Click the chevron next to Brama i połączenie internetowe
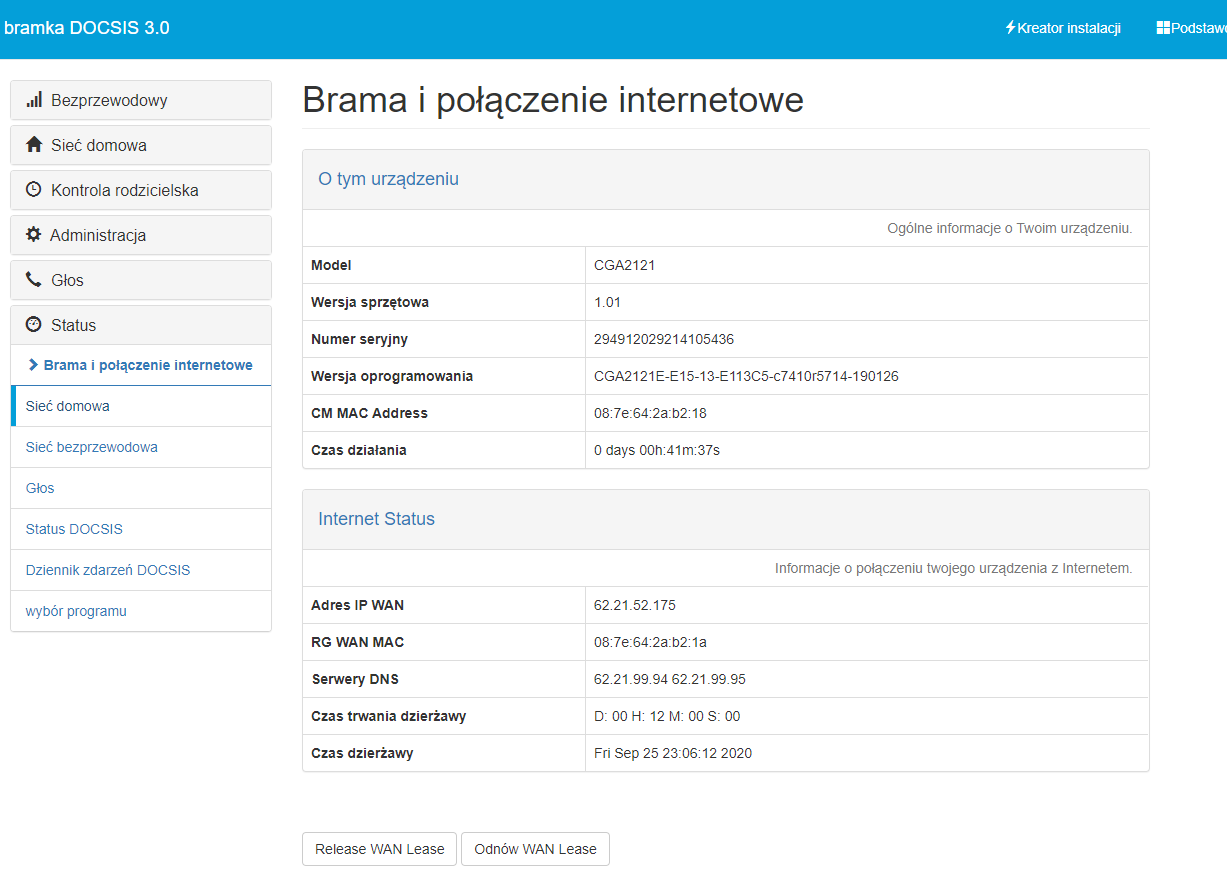 33,365
